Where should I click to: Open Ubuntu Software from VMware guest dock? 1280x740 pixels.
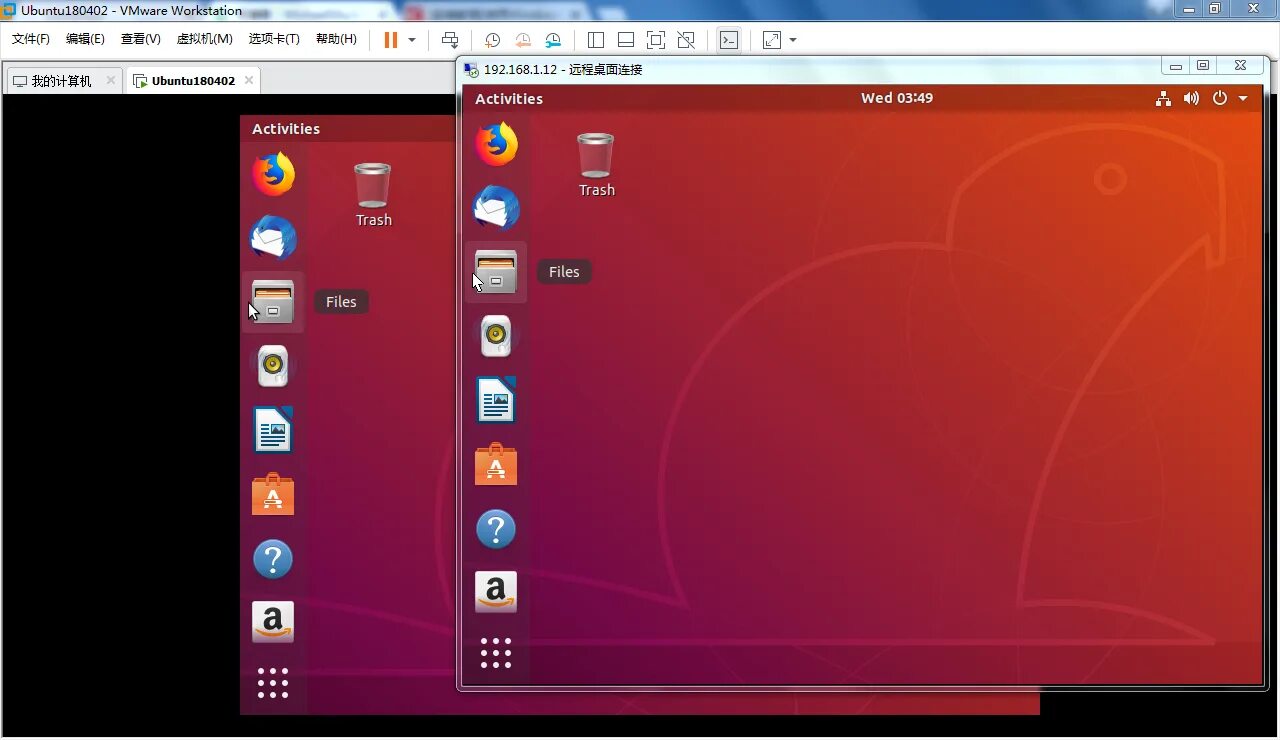(x=273, y=494)
